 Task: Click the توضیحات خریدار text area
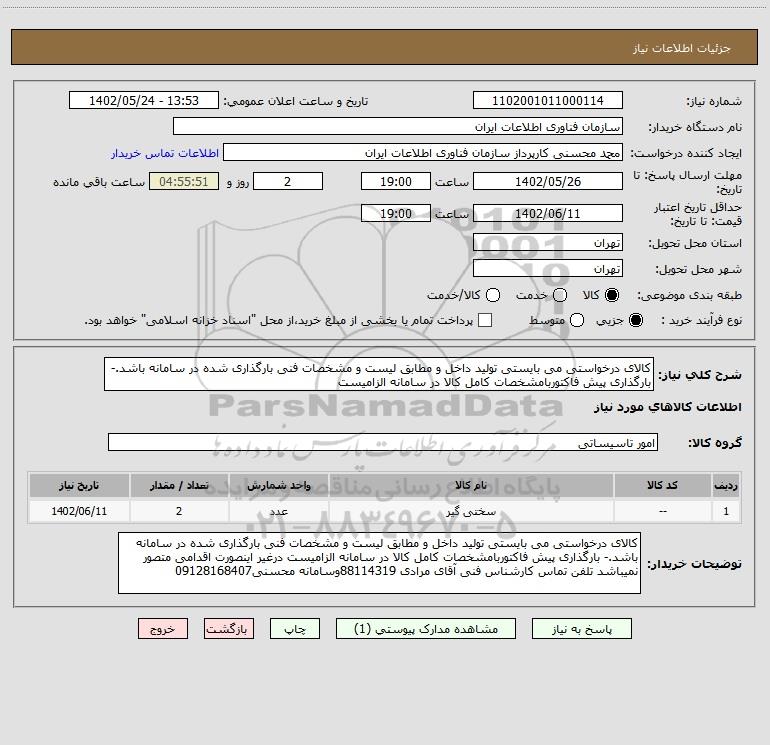380,563
